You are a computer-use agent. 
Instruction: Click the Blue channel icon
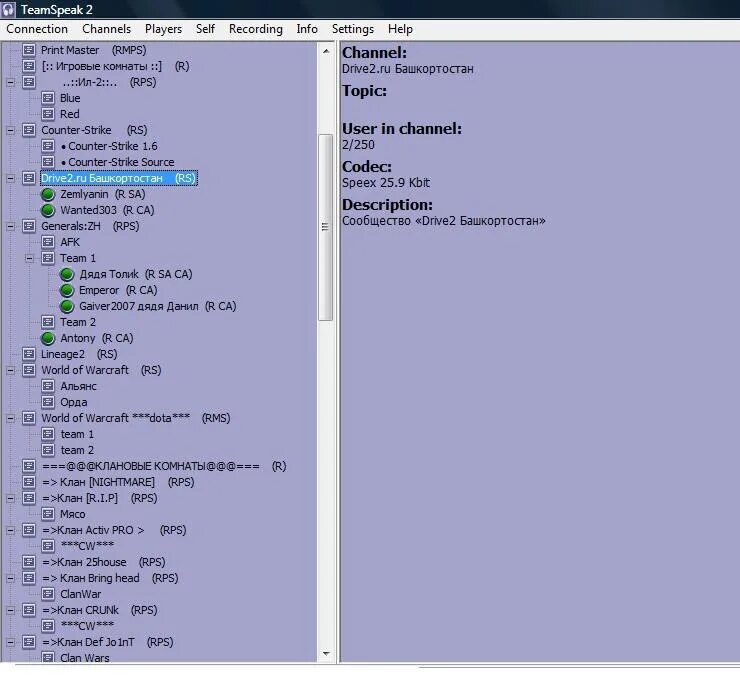[48, 98]
